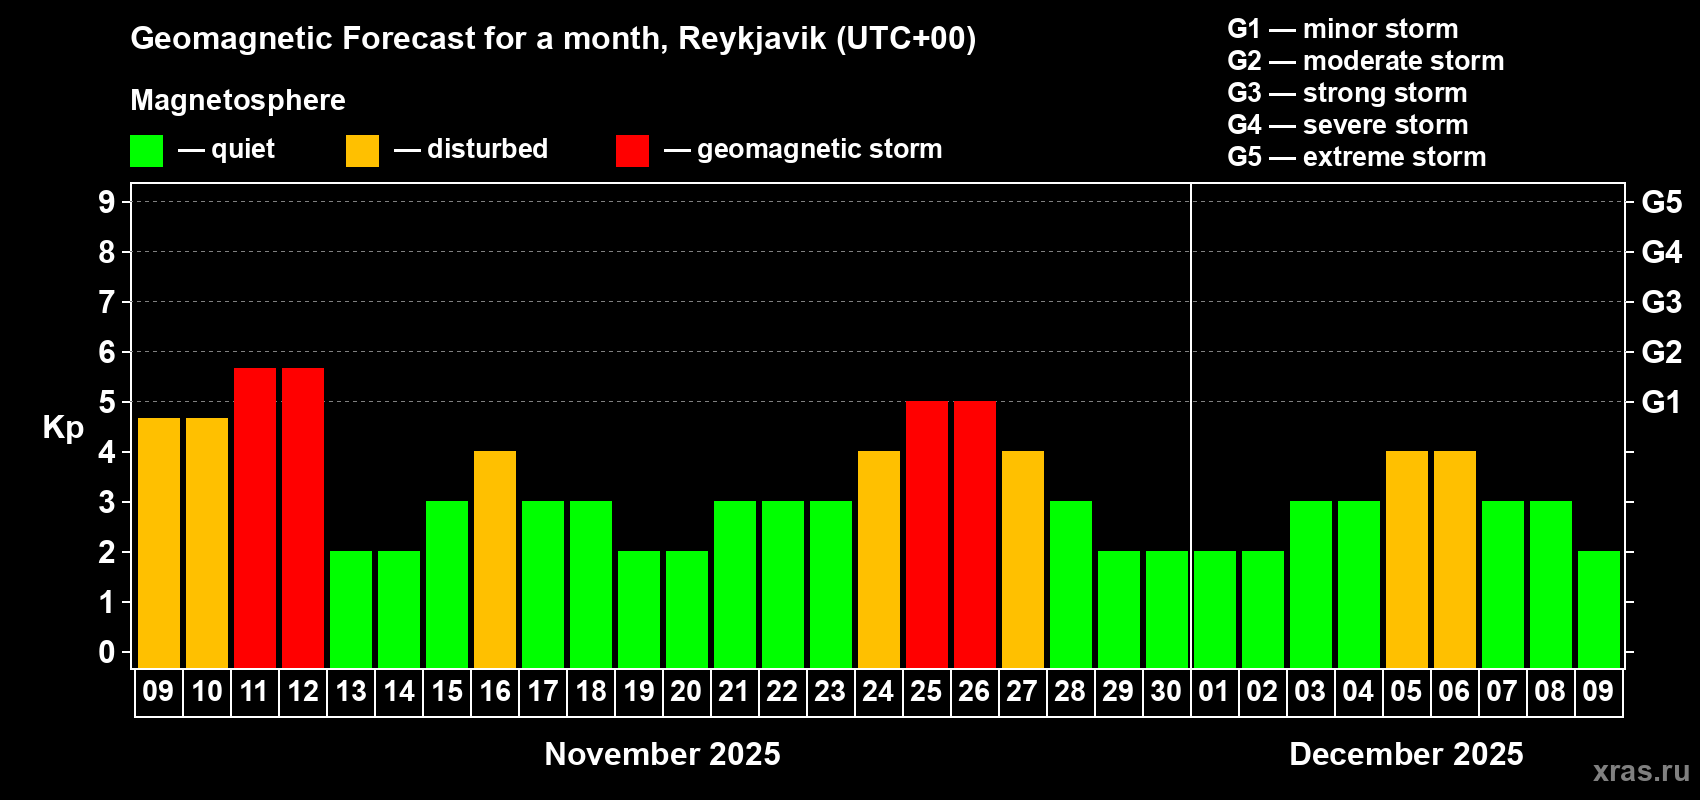Click the yellow bar for November 27
The image size is (1700, 800).
pyautogui.click(x=1023, y=560)
